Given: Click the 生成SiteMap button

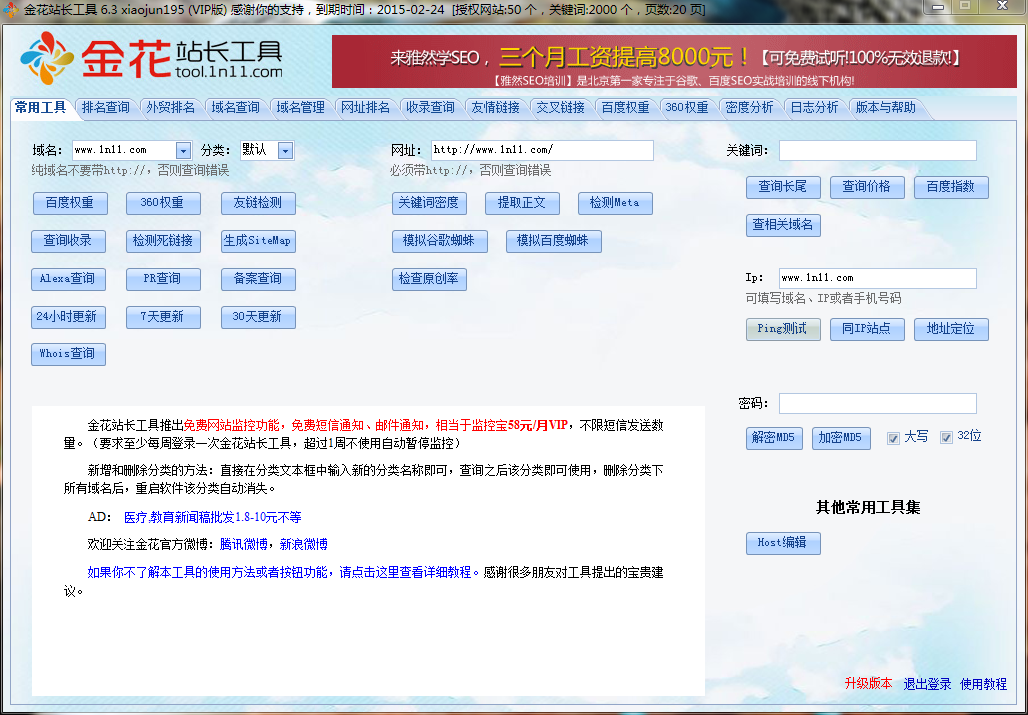Looking at the screenshot, I should pyautogui.click(x=258, y=241).
